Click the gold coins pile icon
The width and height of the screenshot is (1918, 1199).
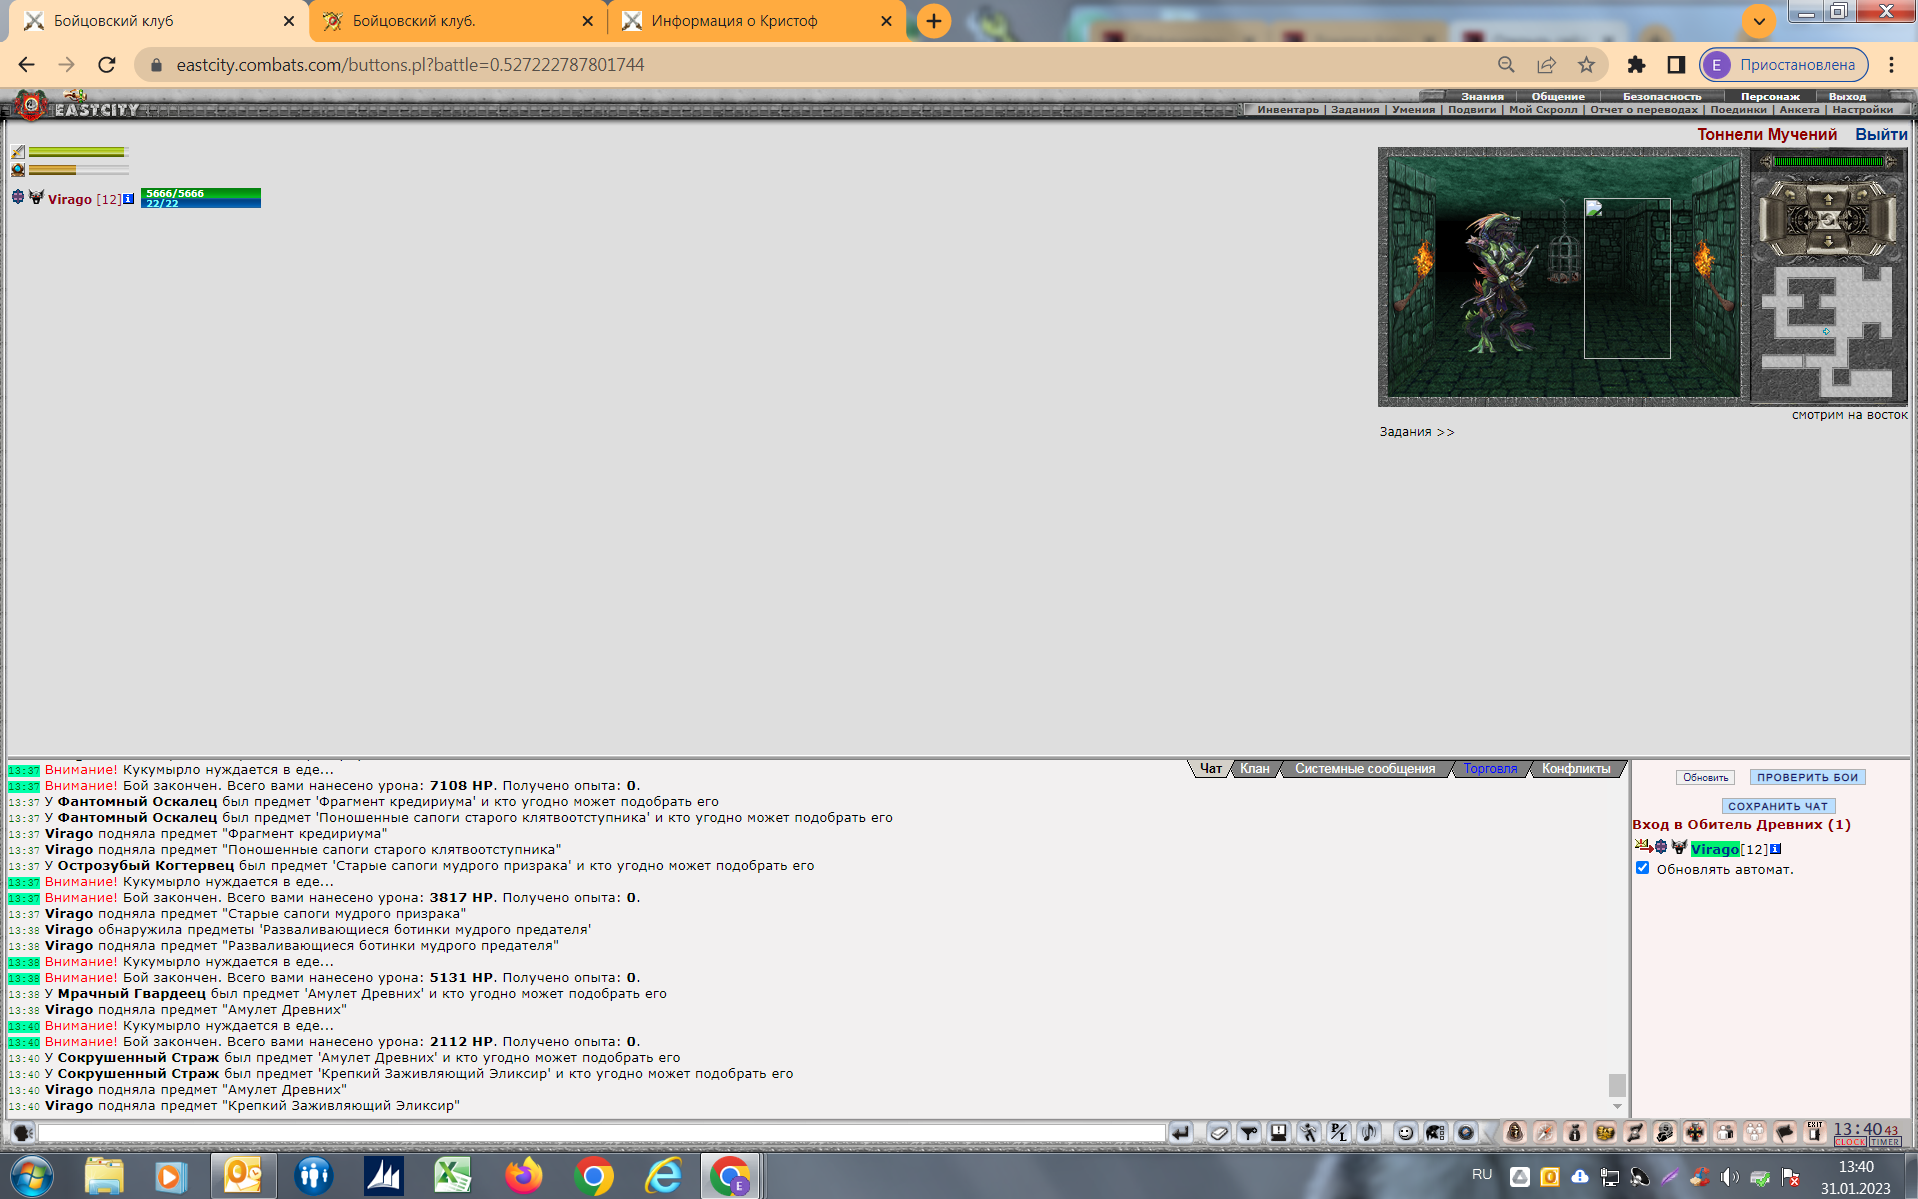[x=1605, y=1133]
